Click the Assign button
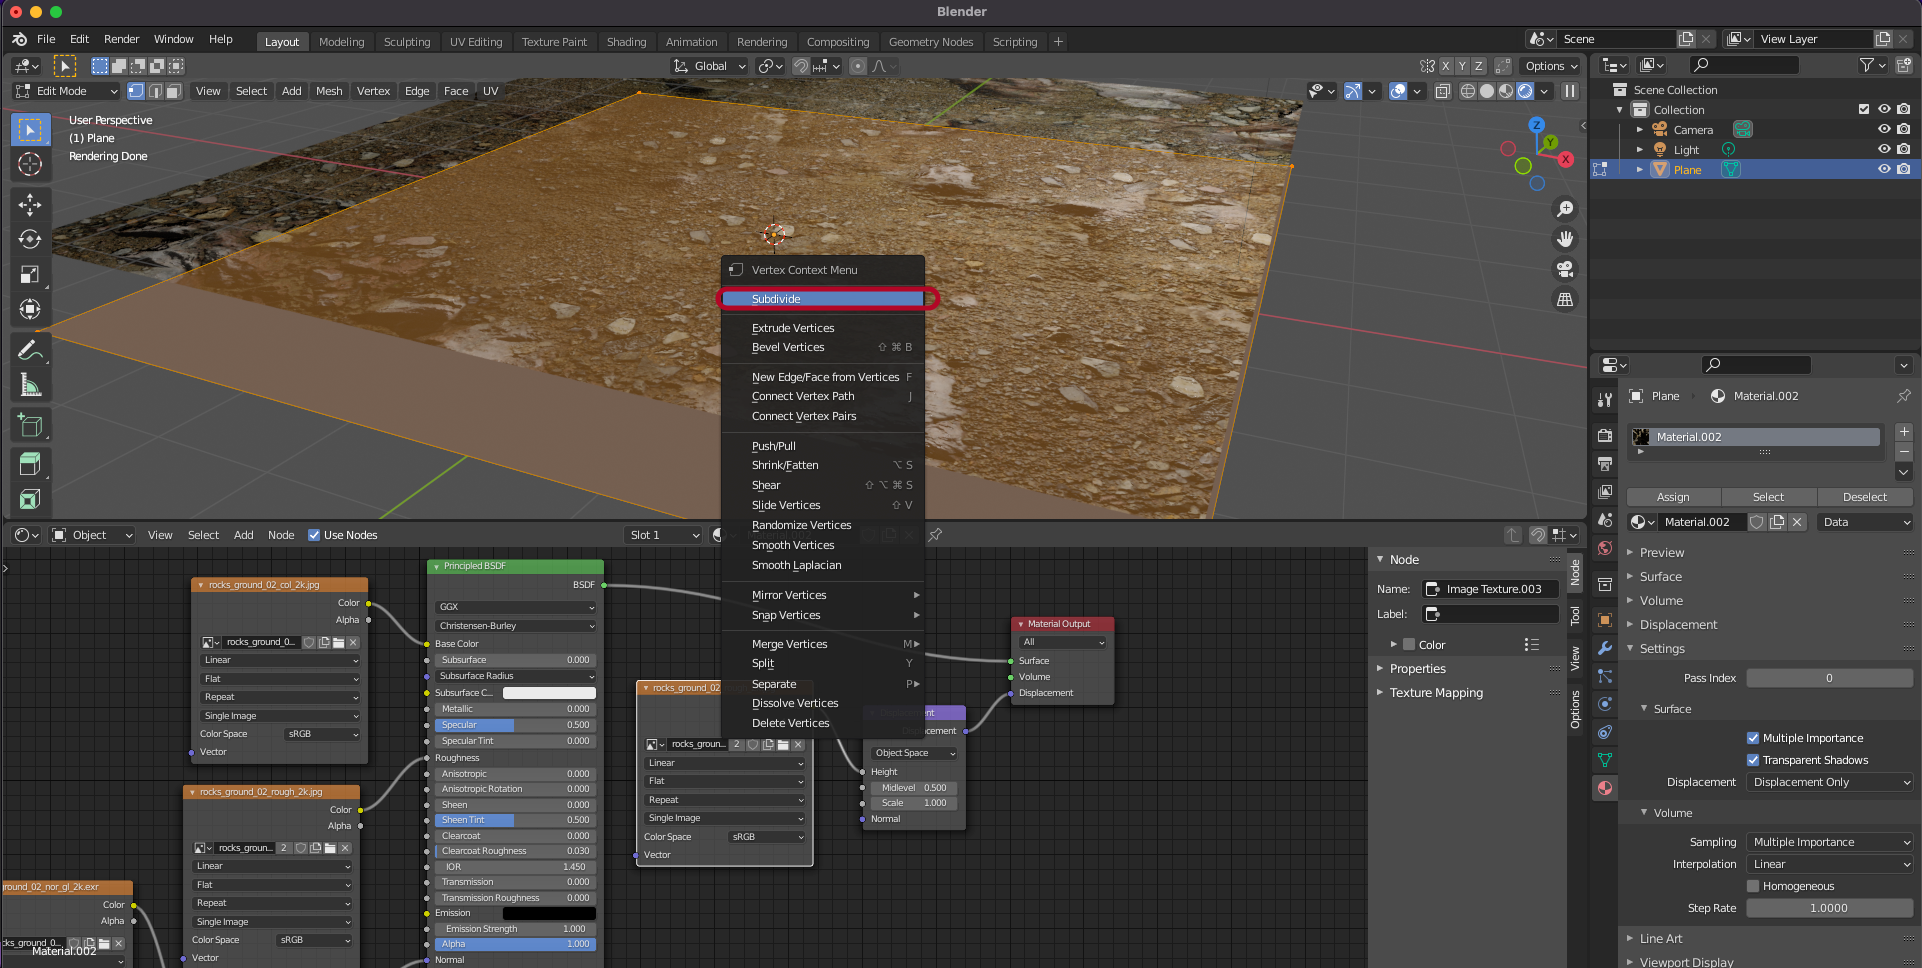 point(1673,497)
